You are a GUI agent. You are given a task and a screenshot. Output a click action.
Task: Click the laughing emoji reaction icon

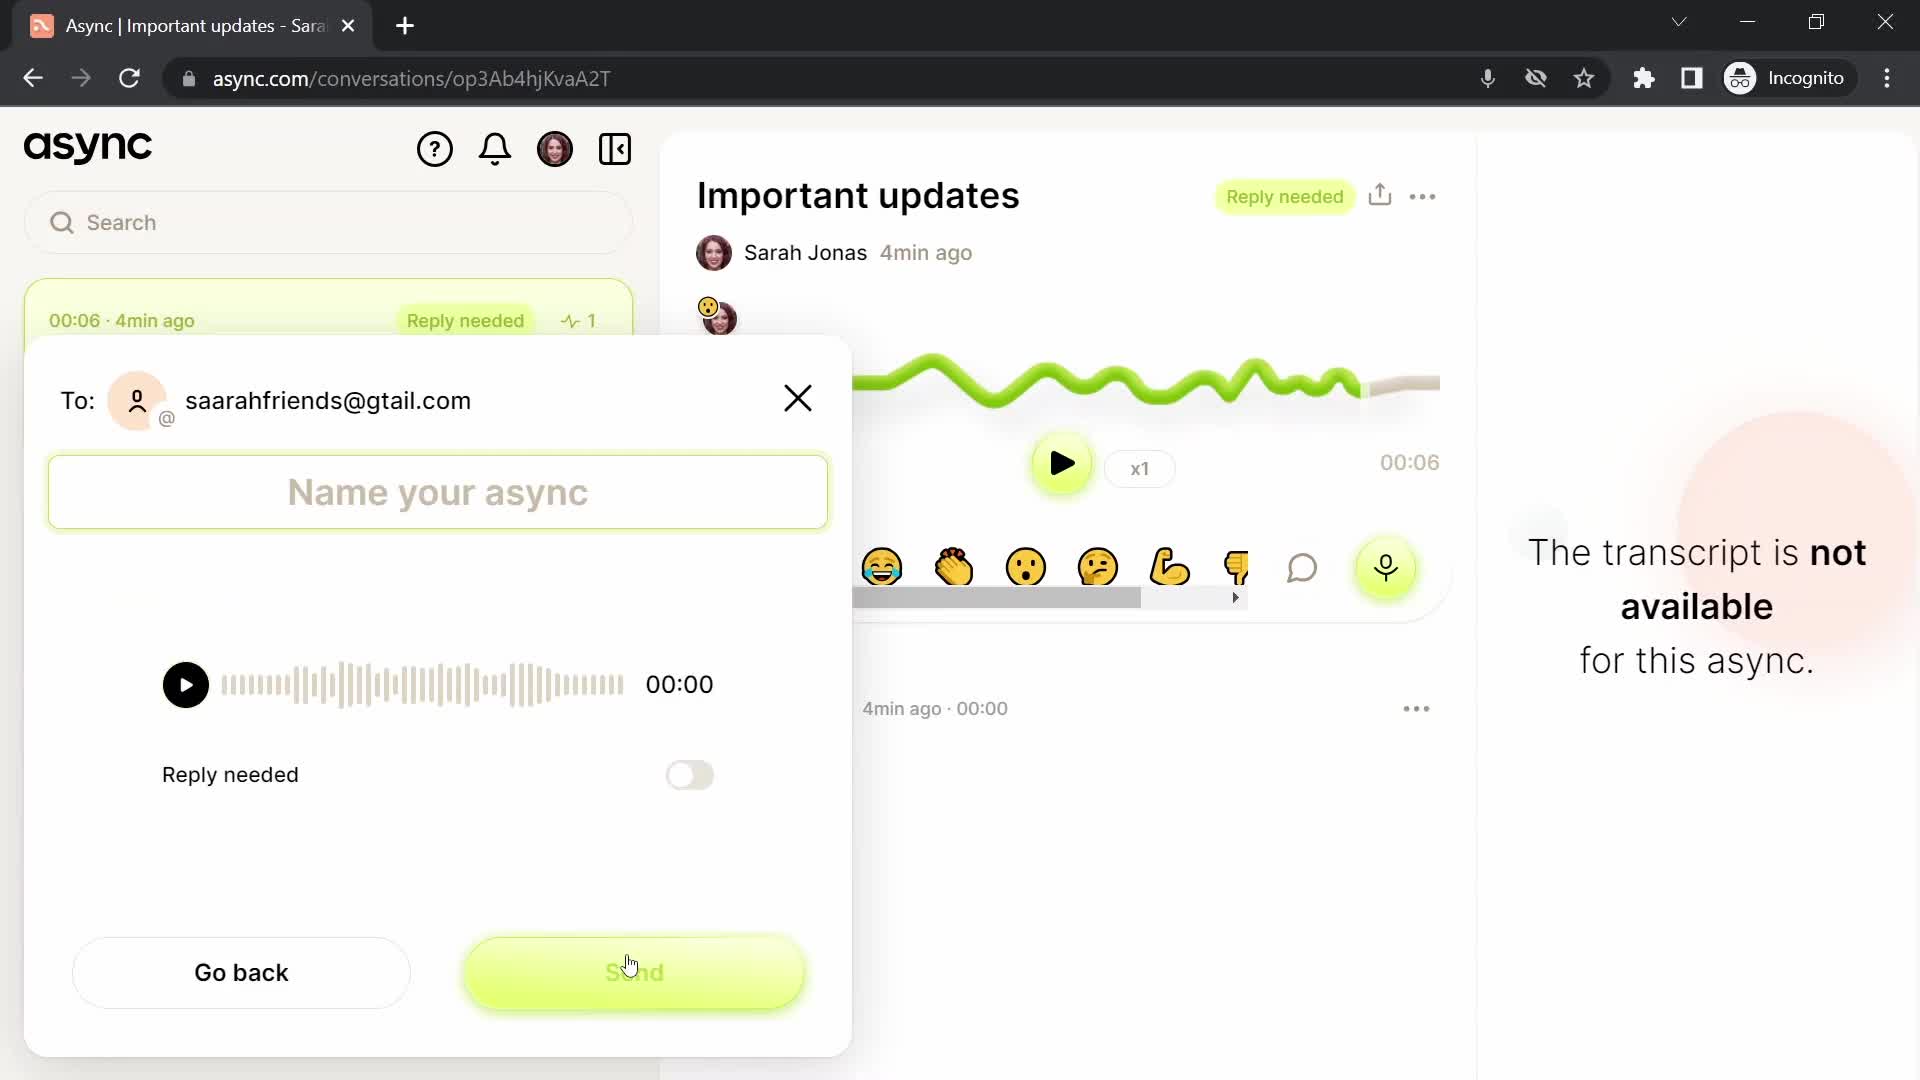884,567
